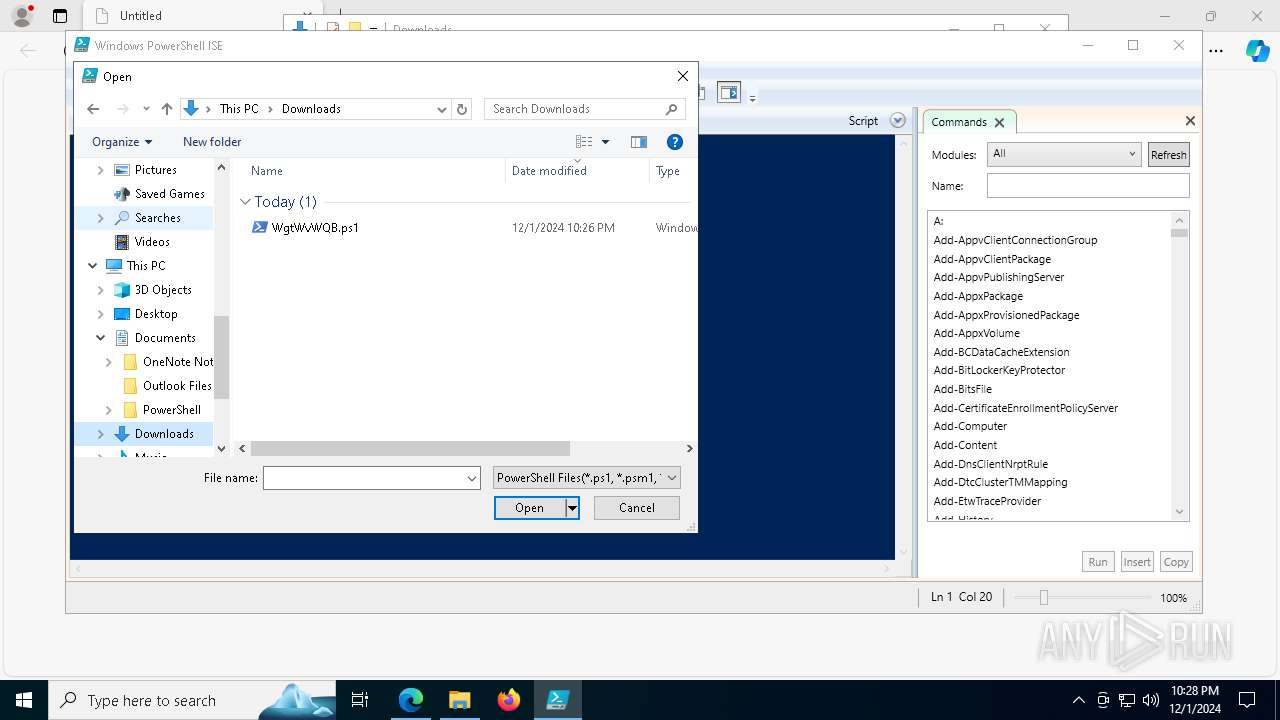
Task: Cancel the Open dialog
Action: tap(637, 508)
